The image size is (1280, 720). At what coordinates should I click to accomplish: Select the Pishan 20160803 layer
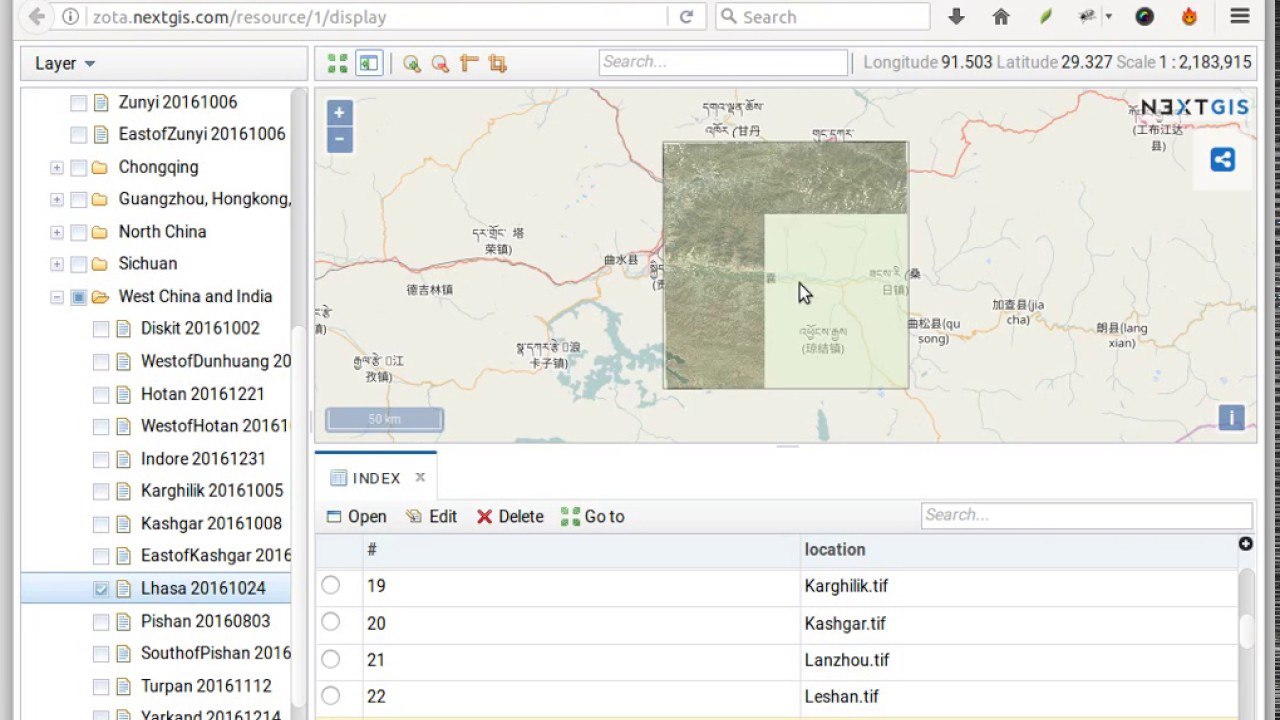[x=205, y=621]
